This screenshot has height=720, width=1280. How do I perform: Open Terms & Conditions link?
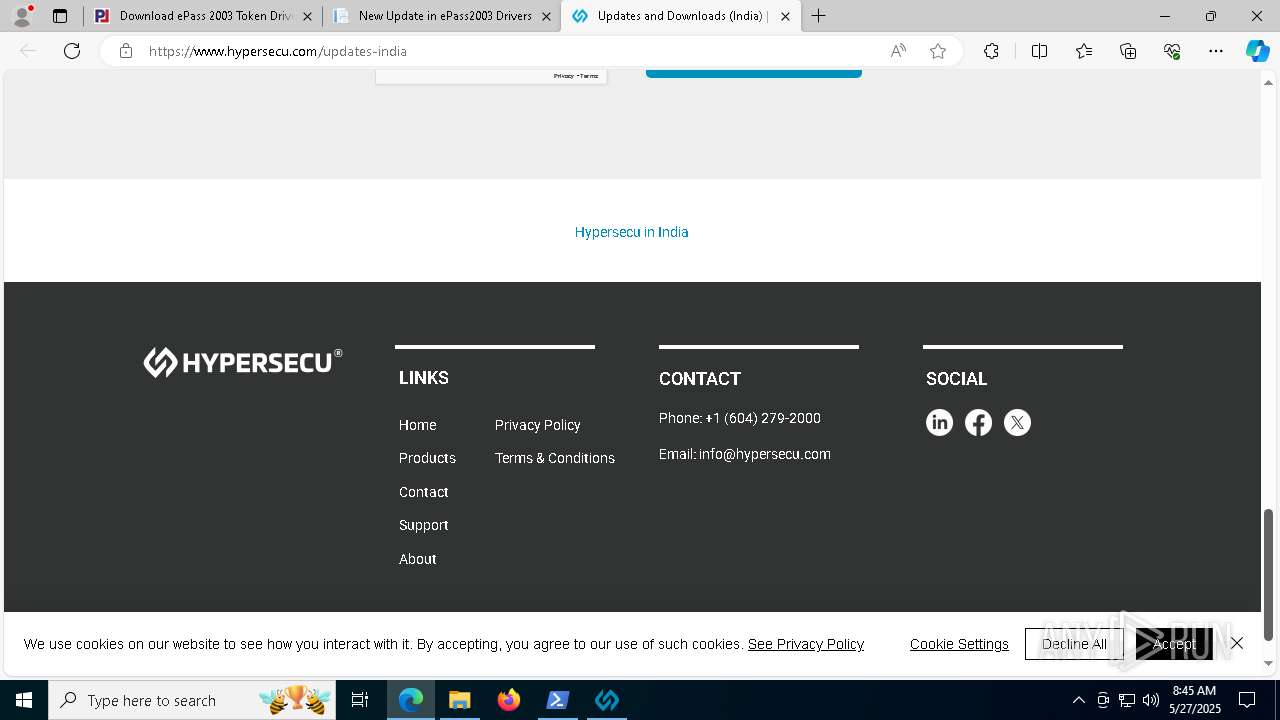555,458
